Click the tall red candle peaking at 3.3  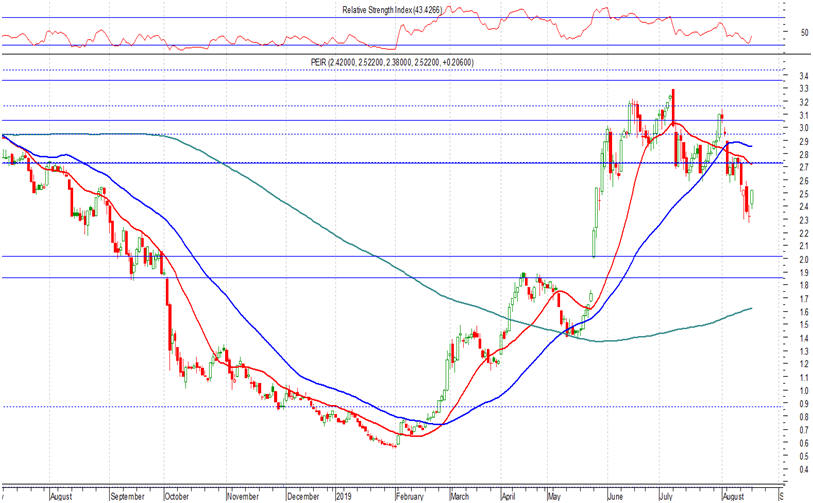tap(673, 110)
